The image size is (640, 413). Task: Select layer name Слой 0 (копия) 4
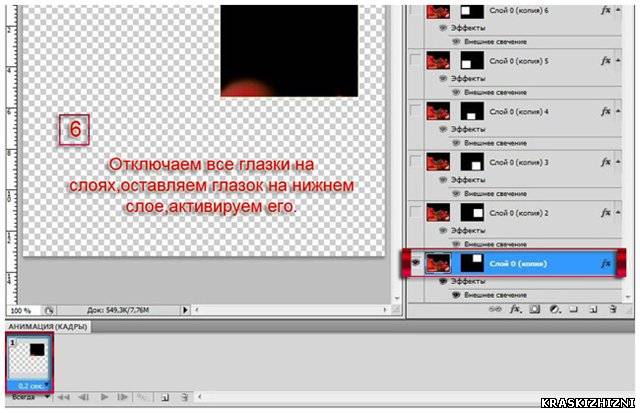point(518,112)
